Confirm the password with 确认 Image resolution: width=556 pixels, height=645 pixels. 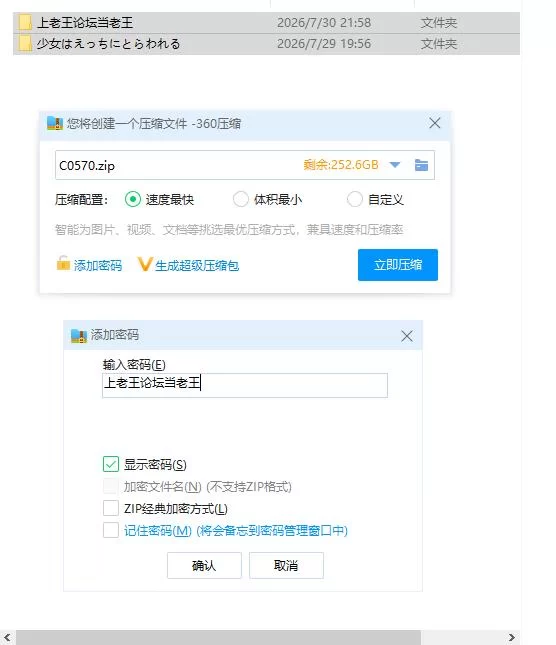[204, 566]
